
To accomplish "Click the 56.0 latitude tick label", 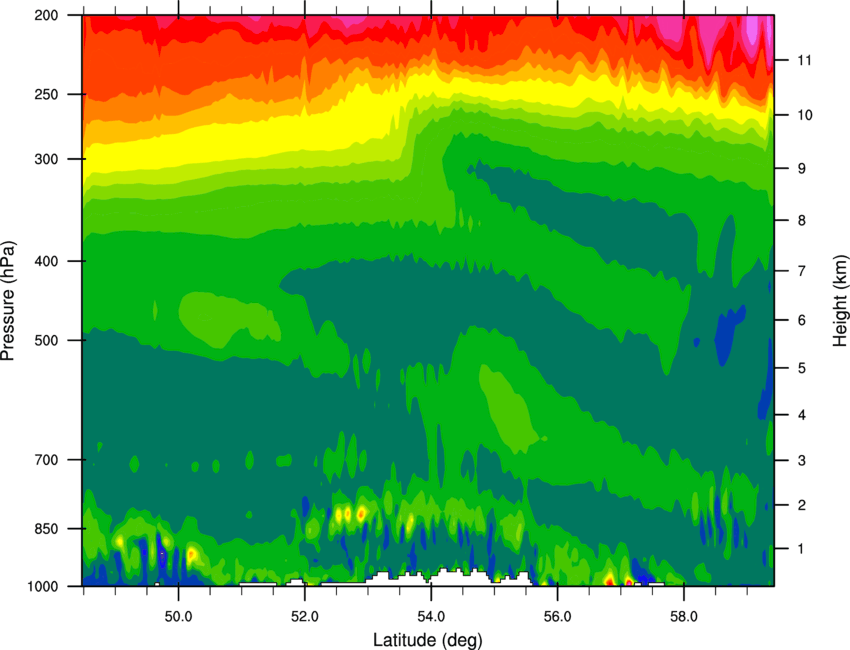I will coord(558,616).
